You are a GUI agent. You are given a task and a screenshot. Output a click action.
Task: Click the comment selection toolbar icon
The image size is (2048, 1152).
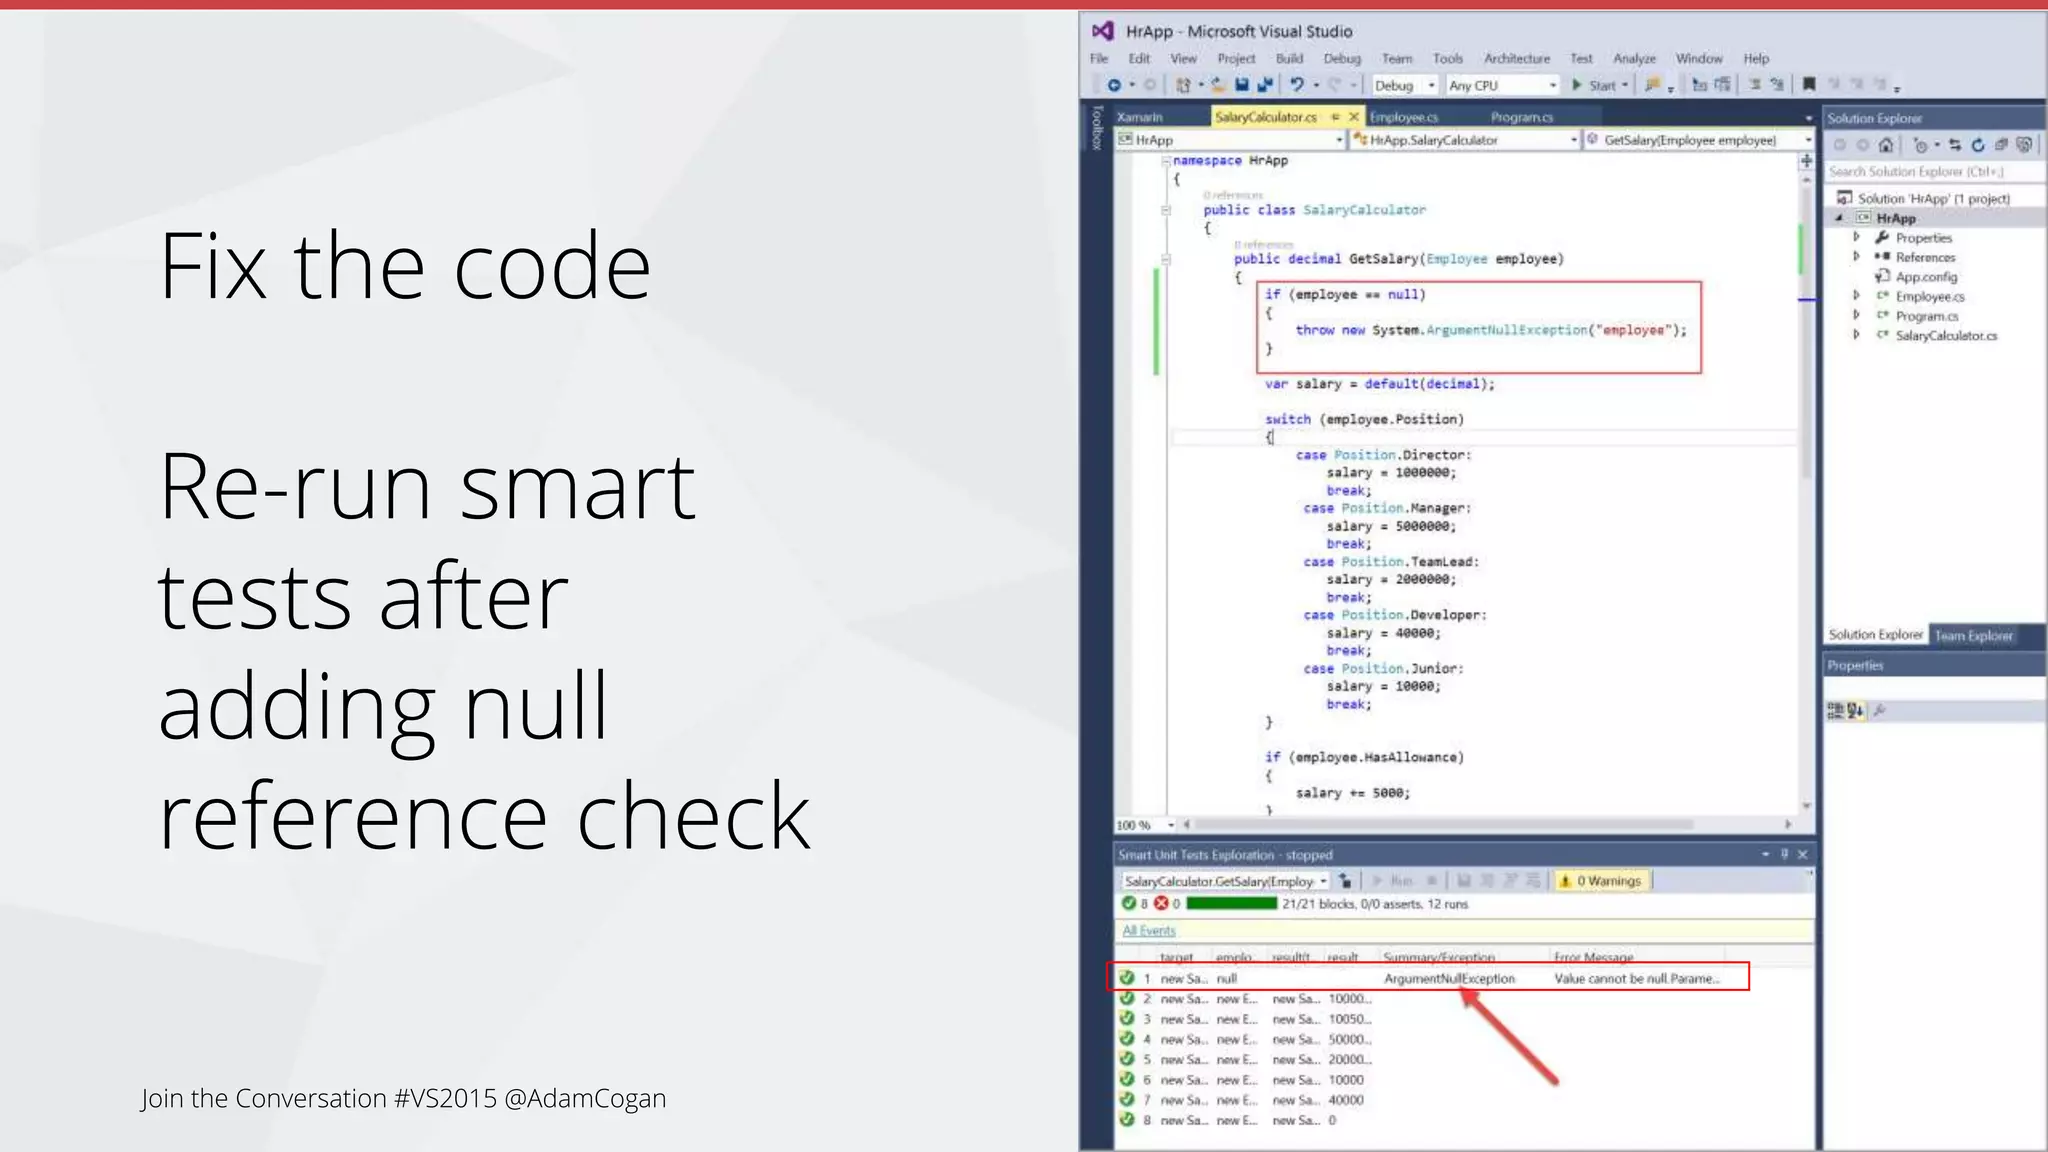[1755, 86]
